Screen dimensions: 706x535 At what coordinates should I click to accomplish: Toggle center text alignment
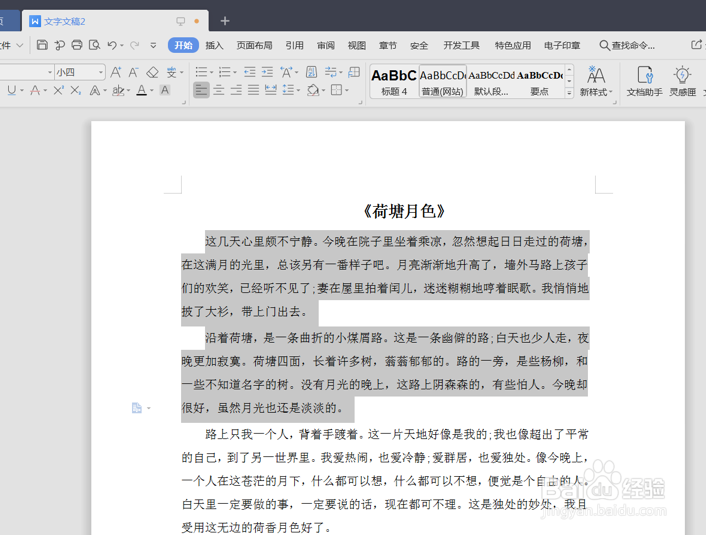[219, 91]
